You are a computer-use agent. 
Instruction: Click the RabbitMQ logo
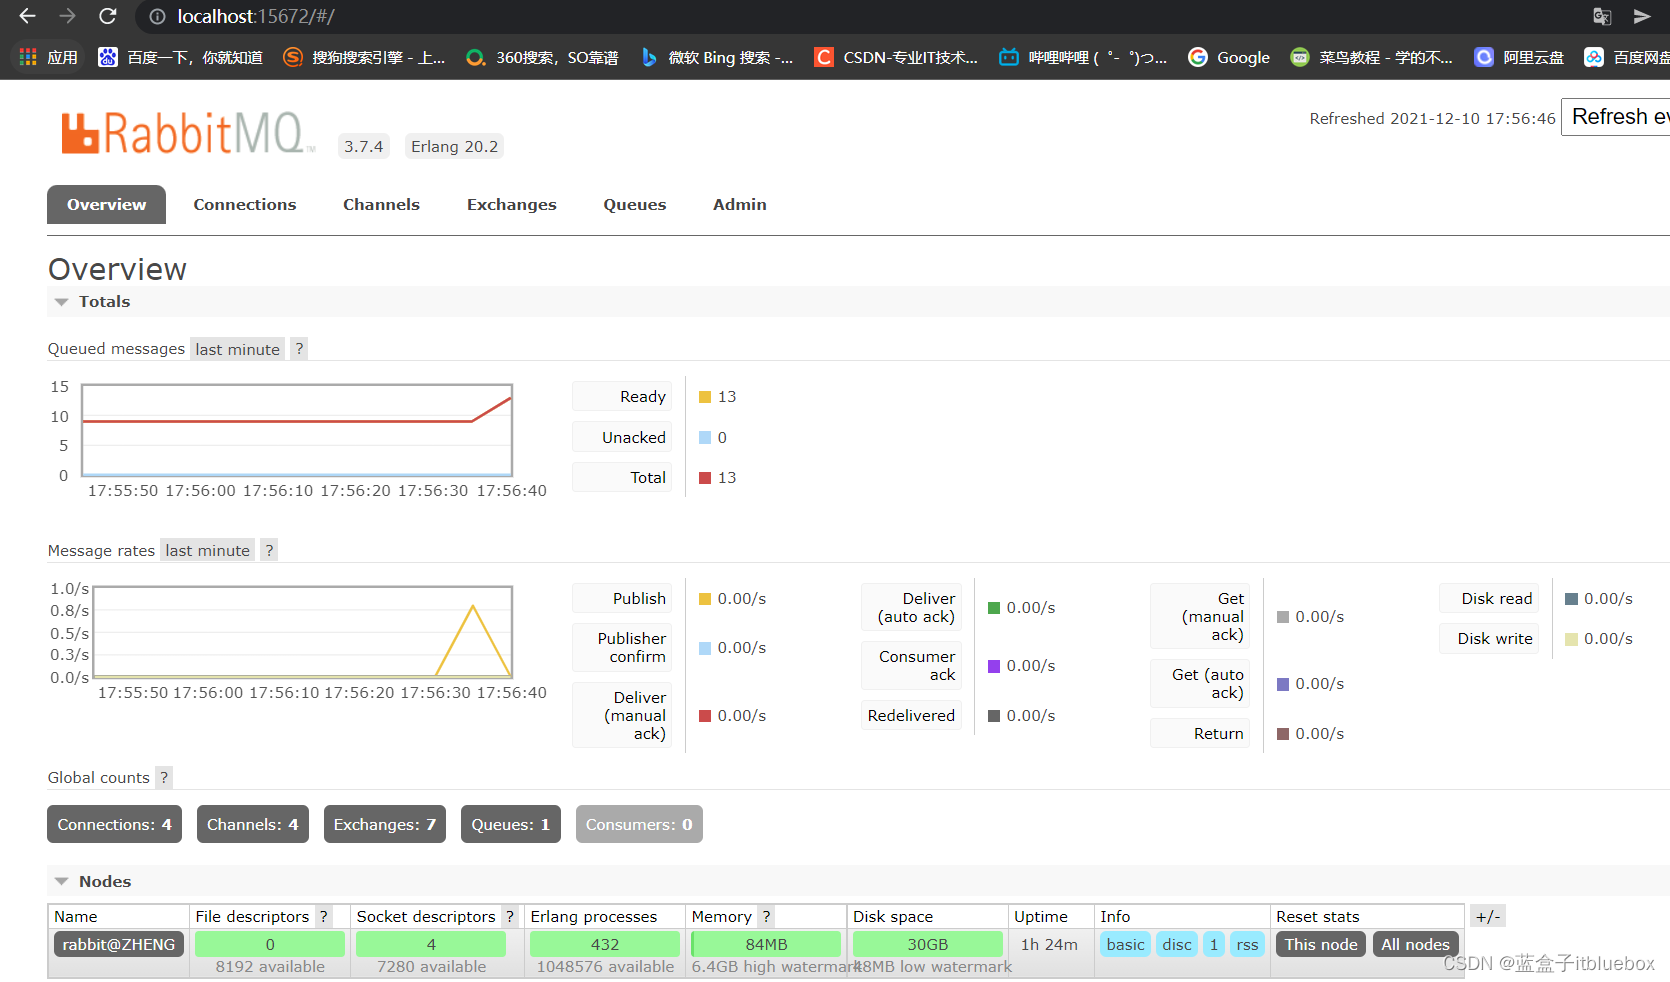pos(188,133)
